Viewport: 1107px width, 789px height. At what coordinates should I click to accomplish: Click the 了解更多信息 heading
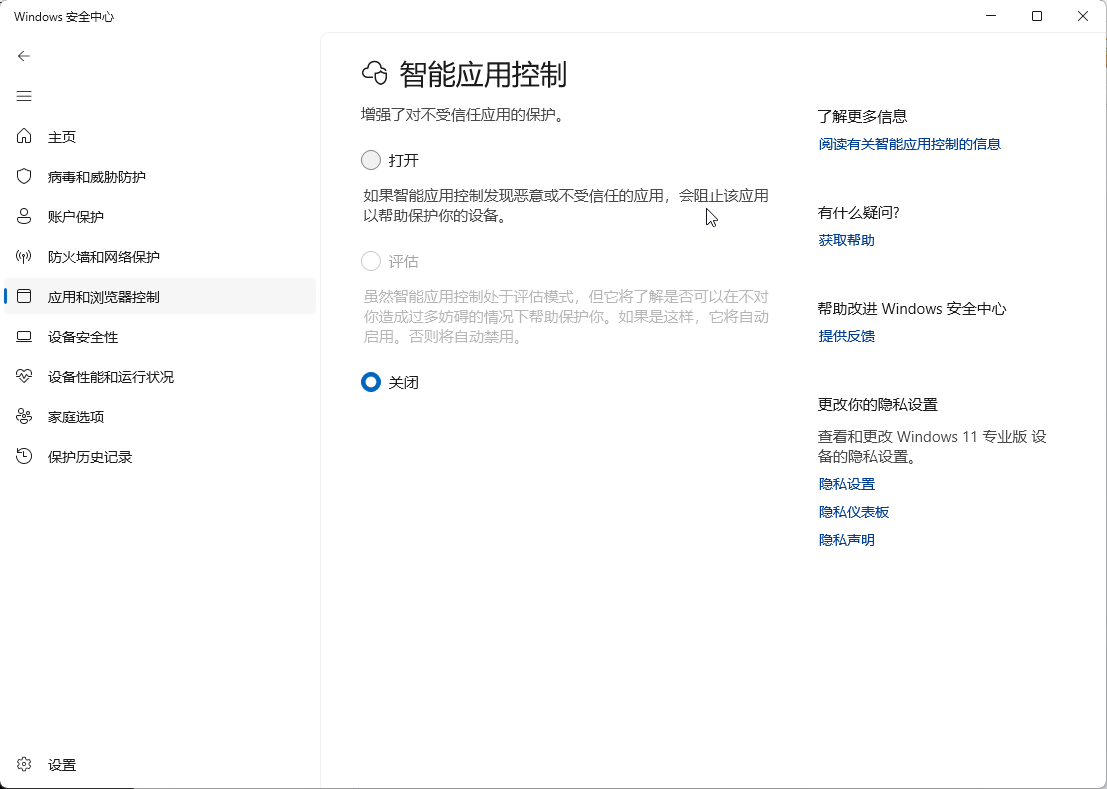tap(862, 116)
